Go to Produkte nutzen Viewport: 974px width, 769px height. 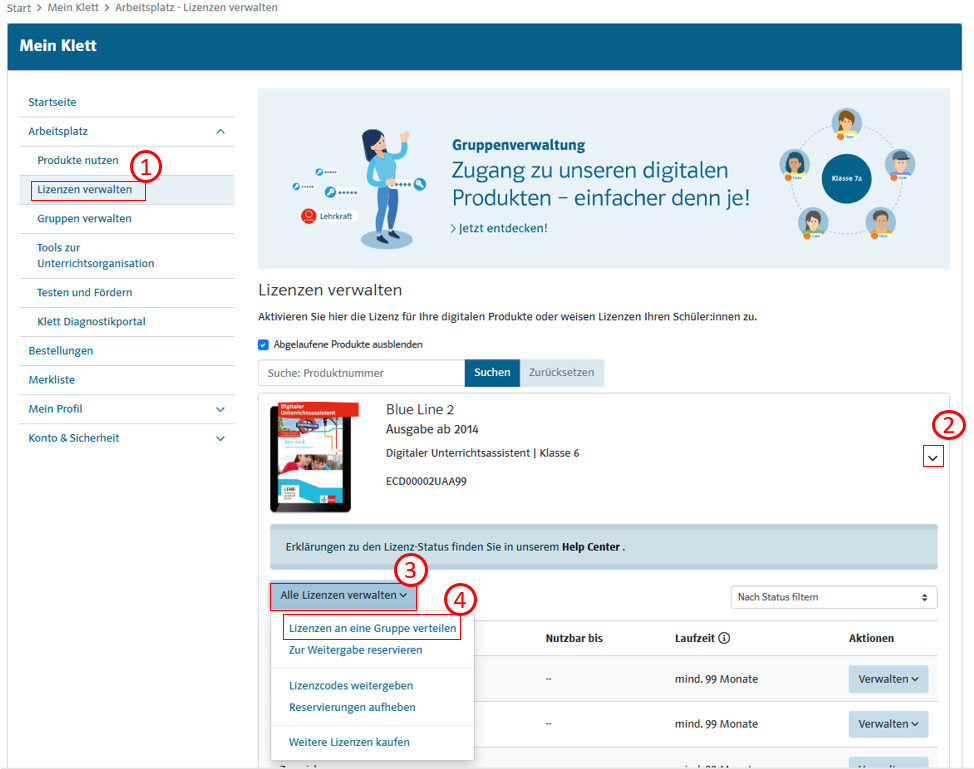tap(78, 160)
